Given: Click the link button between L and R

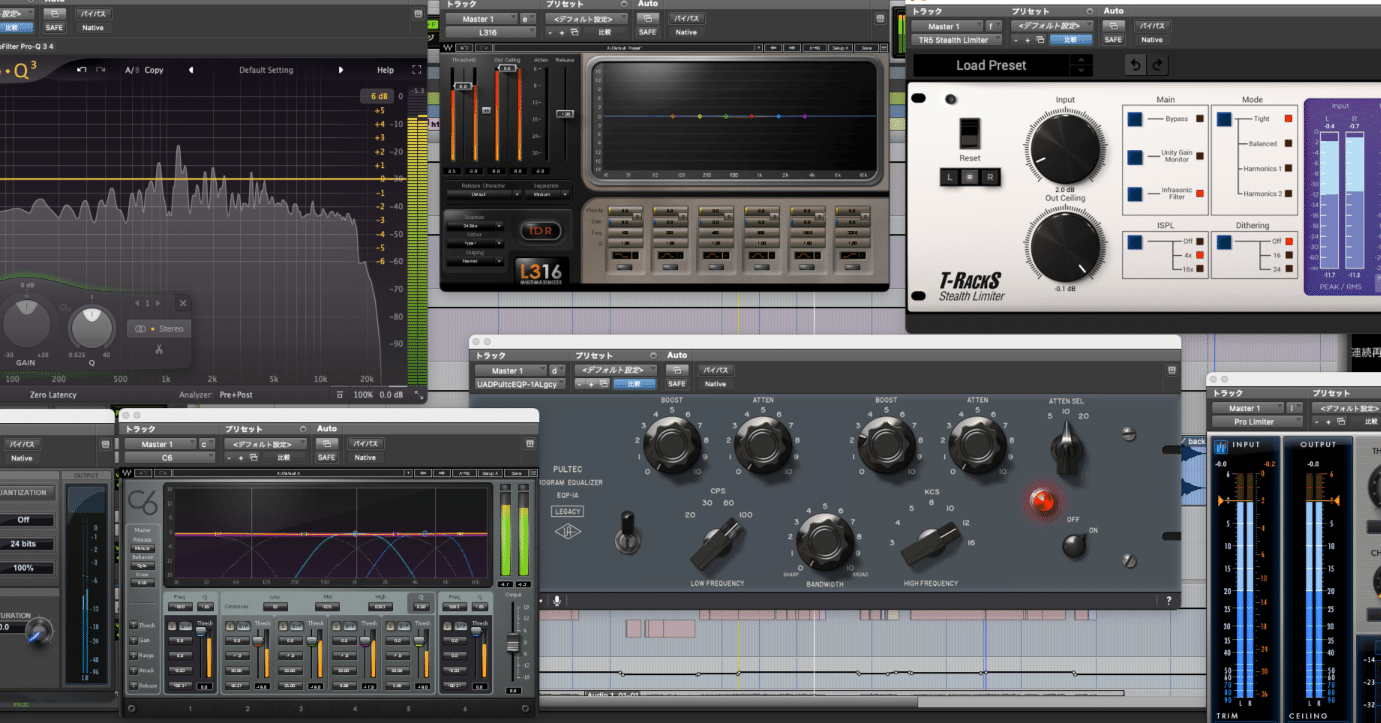Looking at the screenshot, I should [x=970, y=177].
